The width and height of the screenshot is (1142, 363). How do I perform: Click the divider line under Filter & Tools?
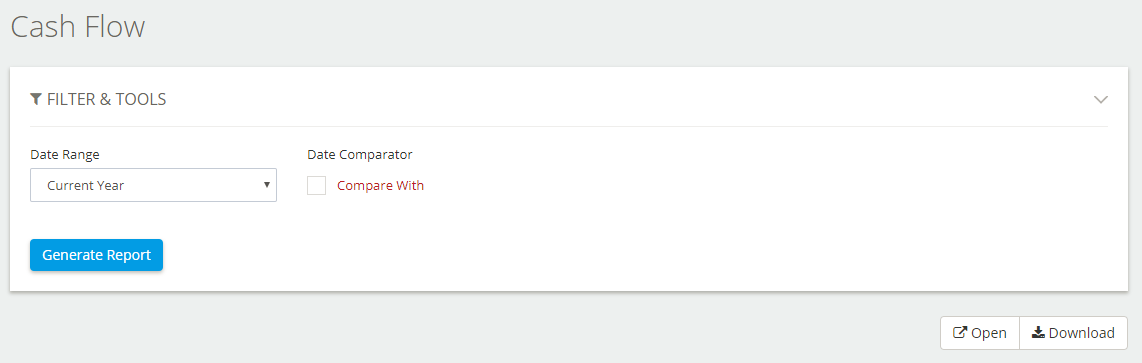[569, 126]
